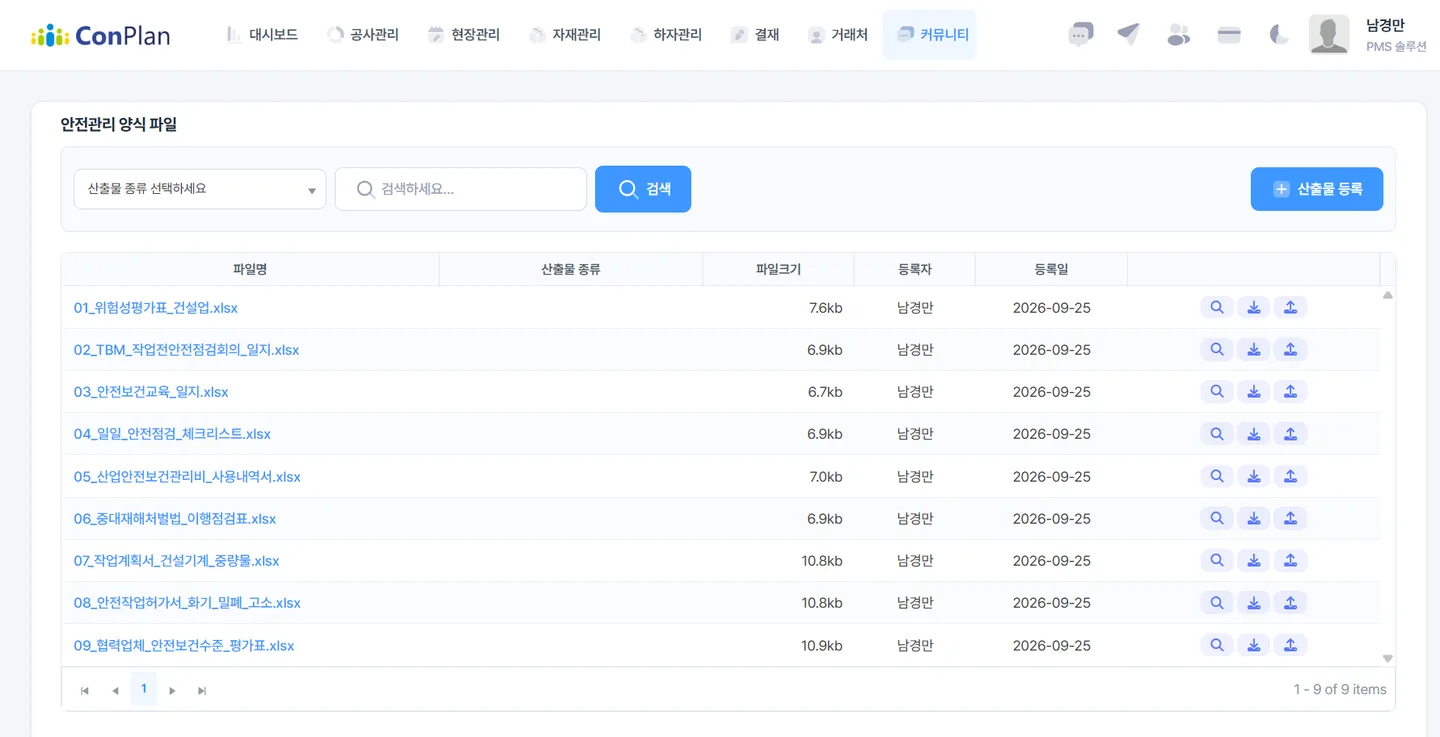Download 09_협력업체_안전보건수준_평가표.xlsx file

(x=1254, y=646)
